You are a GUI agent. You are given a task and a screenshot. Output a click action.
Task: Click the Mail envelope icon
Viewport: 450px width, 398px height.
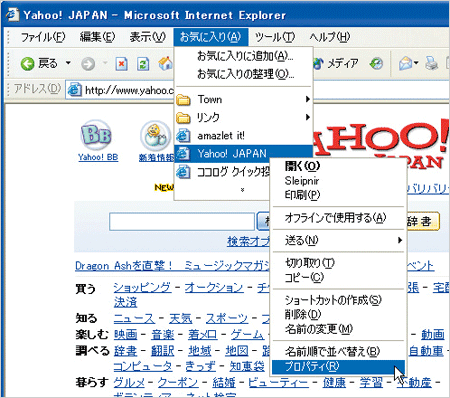(x=406, y=63)
